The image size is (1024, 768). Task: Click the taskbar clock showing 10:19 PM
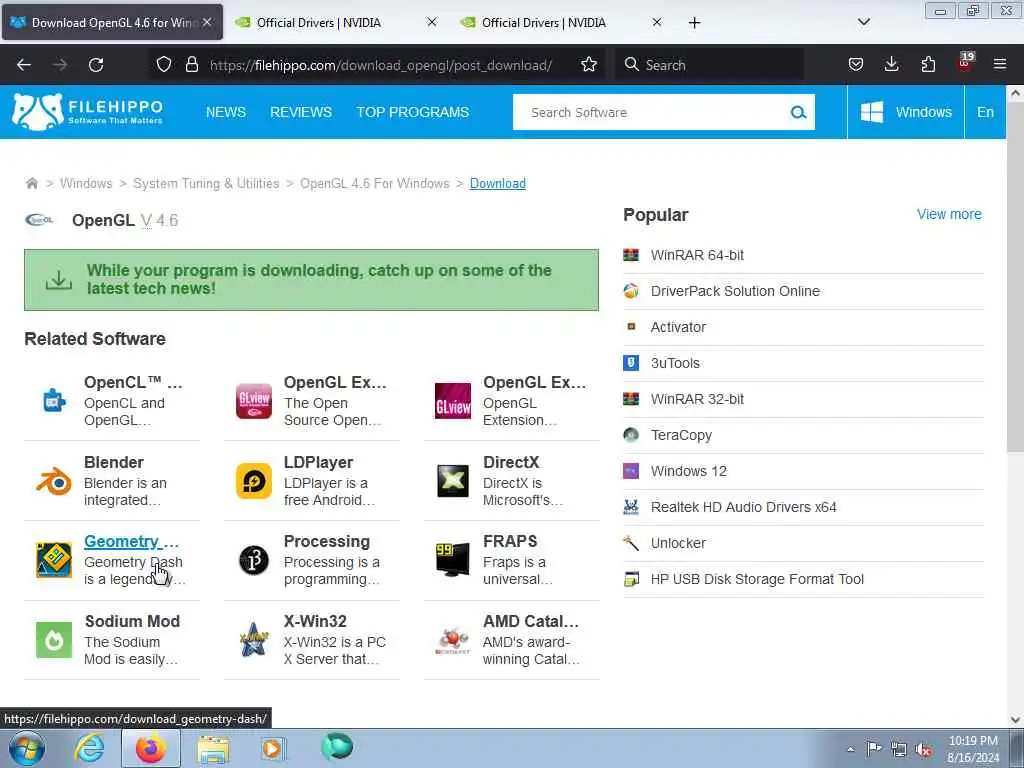tap(972, 748)
